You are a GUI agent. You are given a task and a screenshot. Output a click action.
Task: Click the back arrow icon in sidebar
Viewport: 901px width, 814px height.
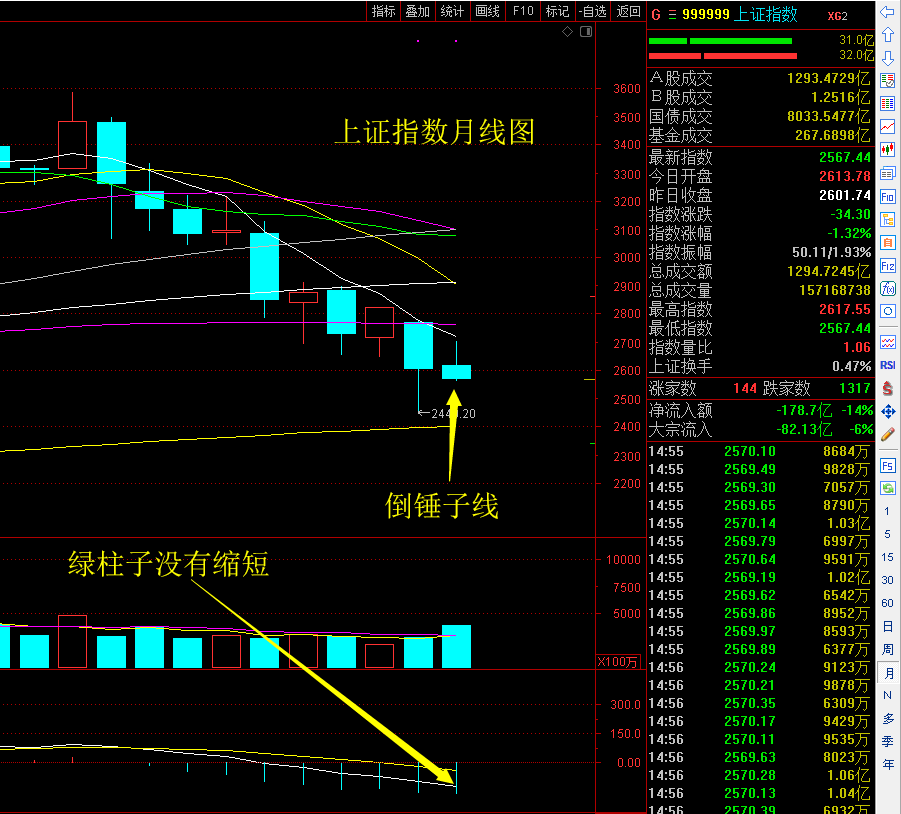887,12
